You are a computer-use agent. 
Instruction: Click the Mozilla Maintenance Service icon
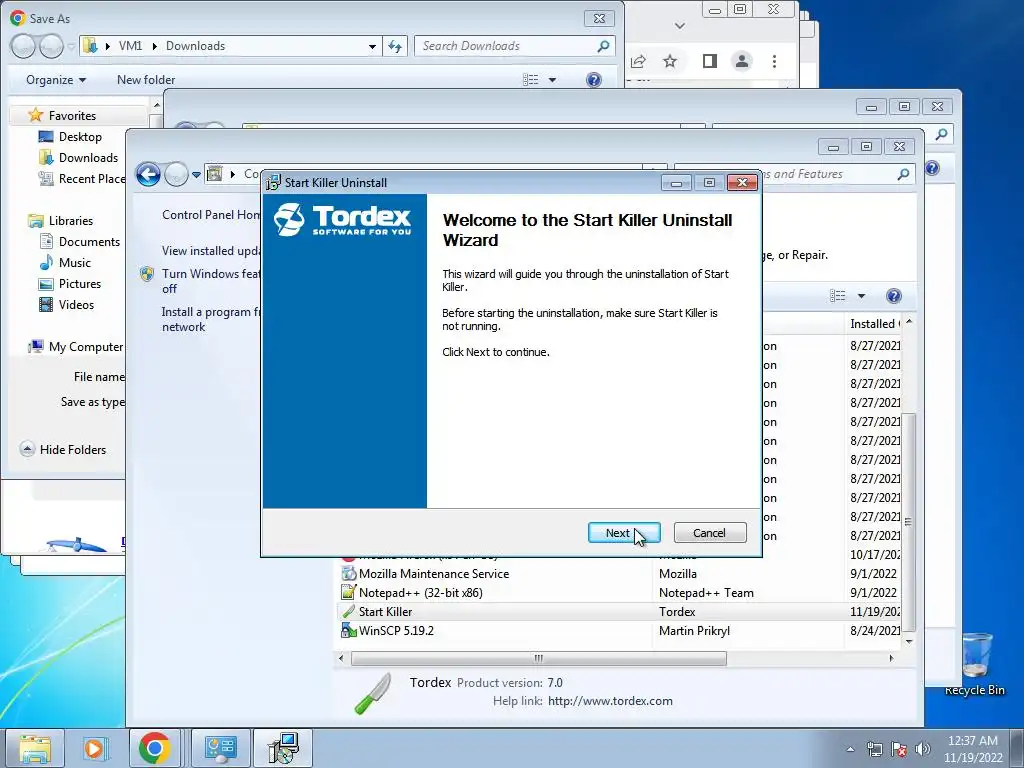pyautogui.click(x=348, y=574)
